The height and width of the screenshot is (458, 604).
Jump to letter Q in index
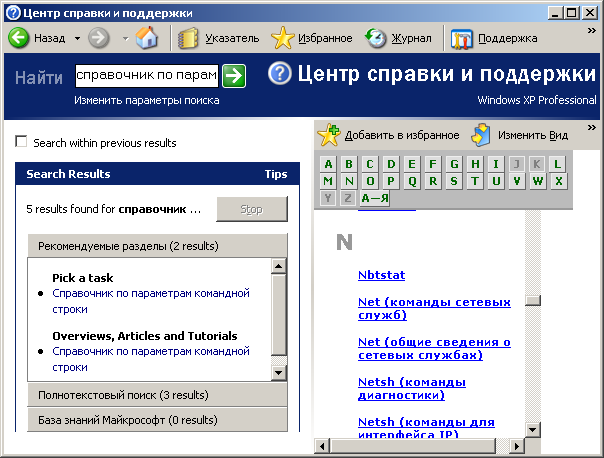[x=412, y=181]
